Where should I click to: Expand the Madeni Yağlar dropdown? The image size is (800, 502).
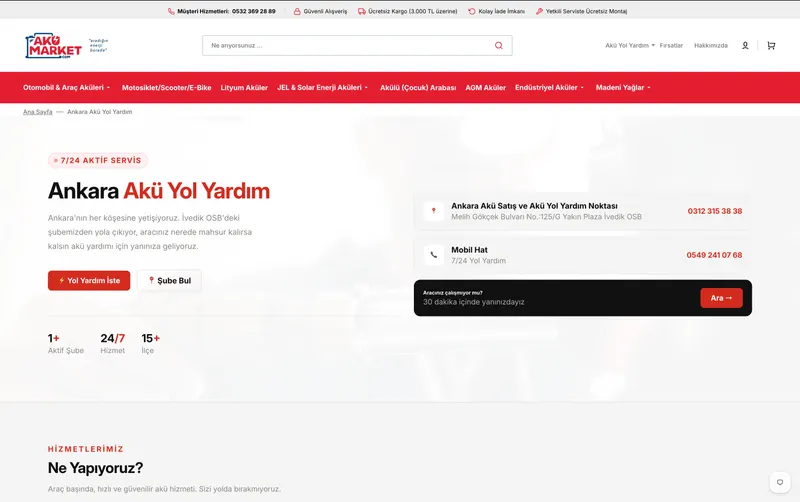[623, 87]
